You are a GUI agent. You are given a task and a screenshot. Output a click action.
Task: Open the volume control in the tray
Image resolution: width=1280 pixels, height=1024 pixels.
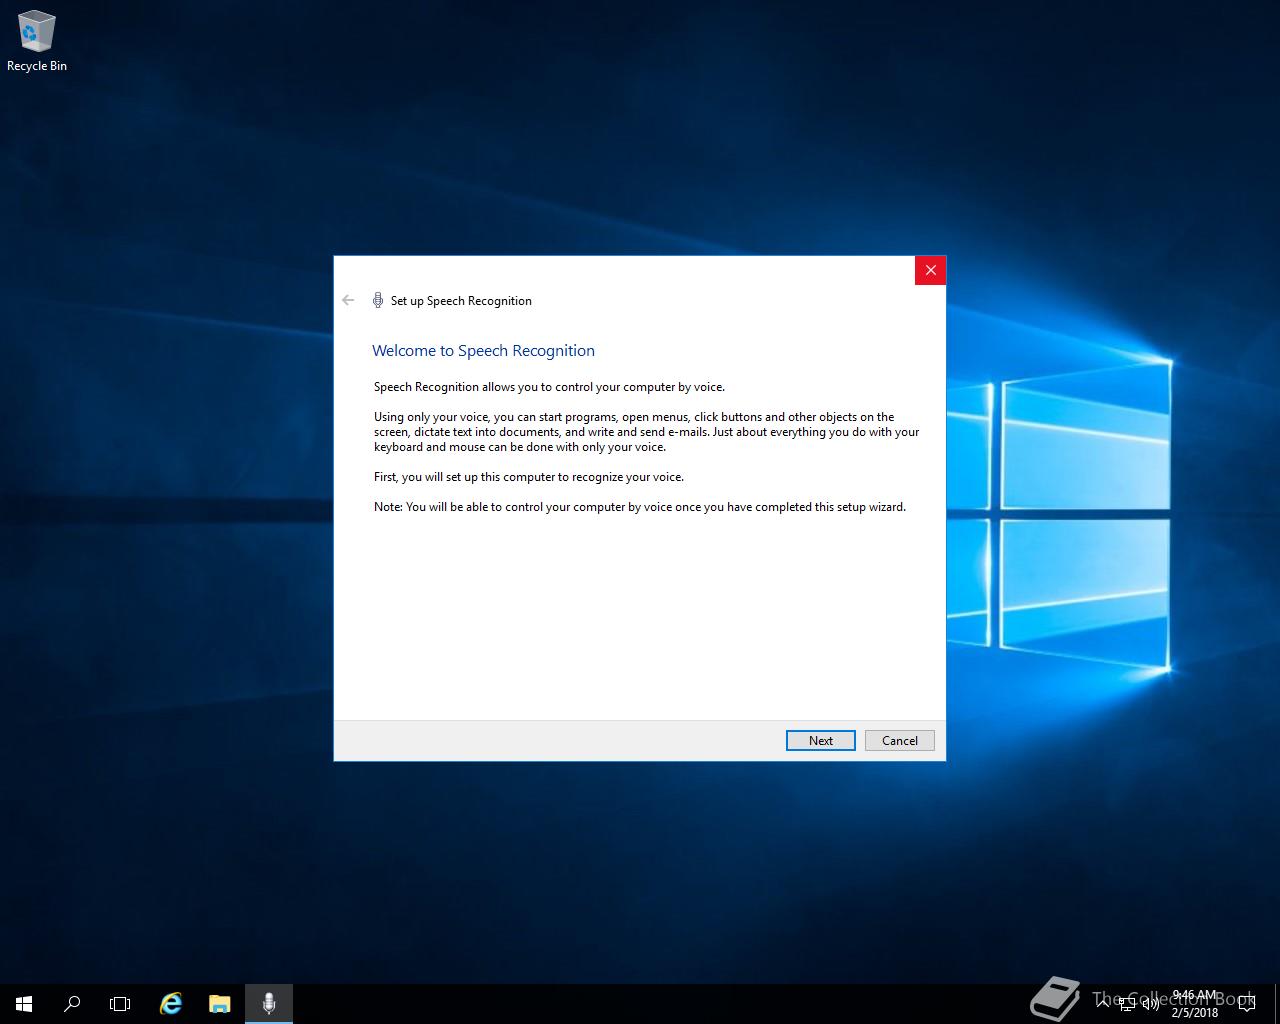[x=1150, y=1003]
